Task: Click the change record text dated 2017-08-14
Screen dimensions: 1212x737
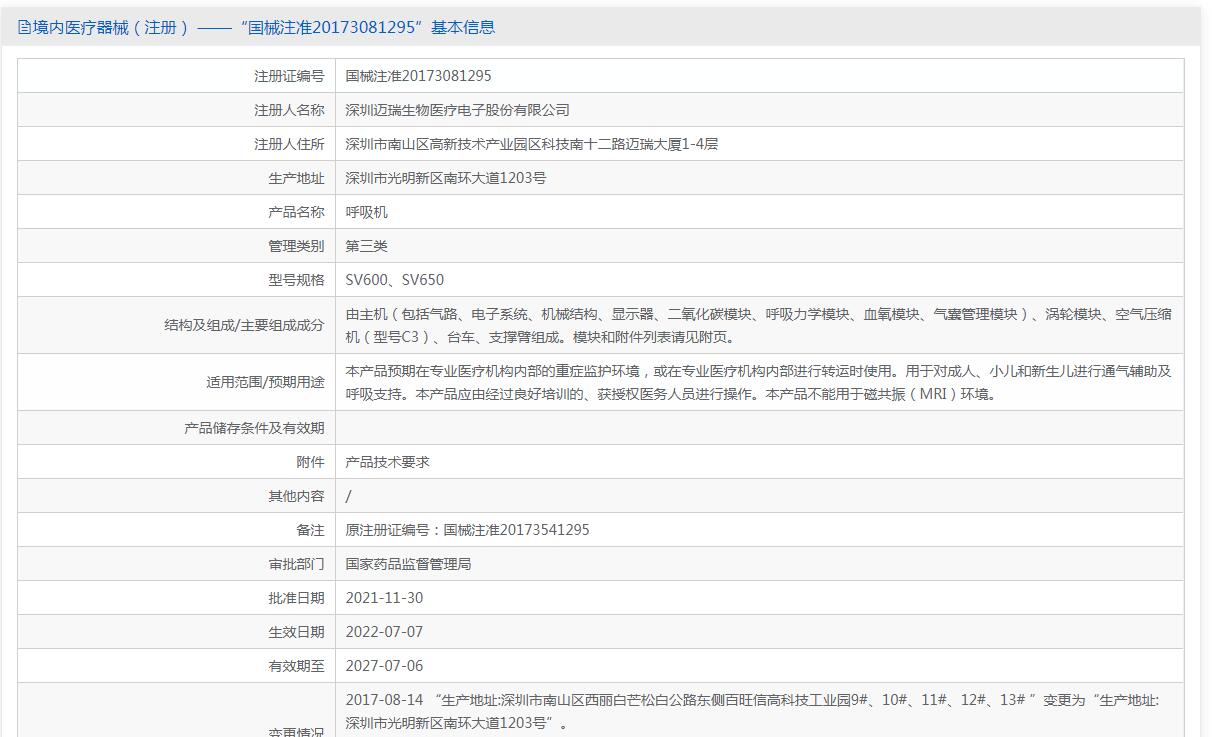Action: pos(752,711)
